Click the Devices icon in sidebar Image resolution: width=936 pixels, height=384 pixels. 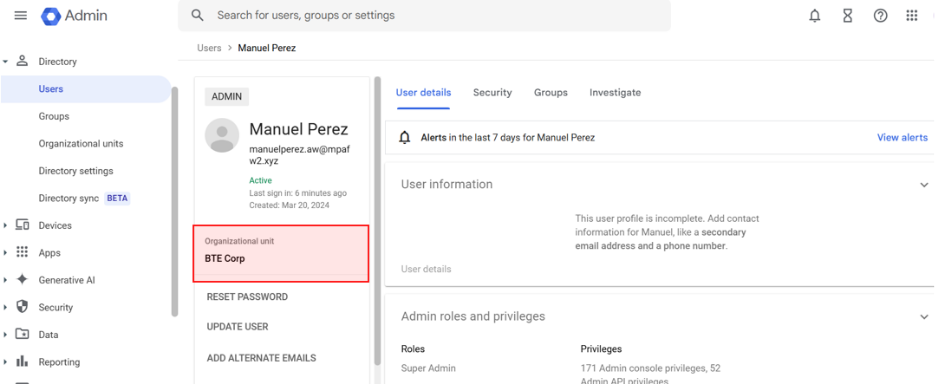pyautogui.click(x=22, y=225)
